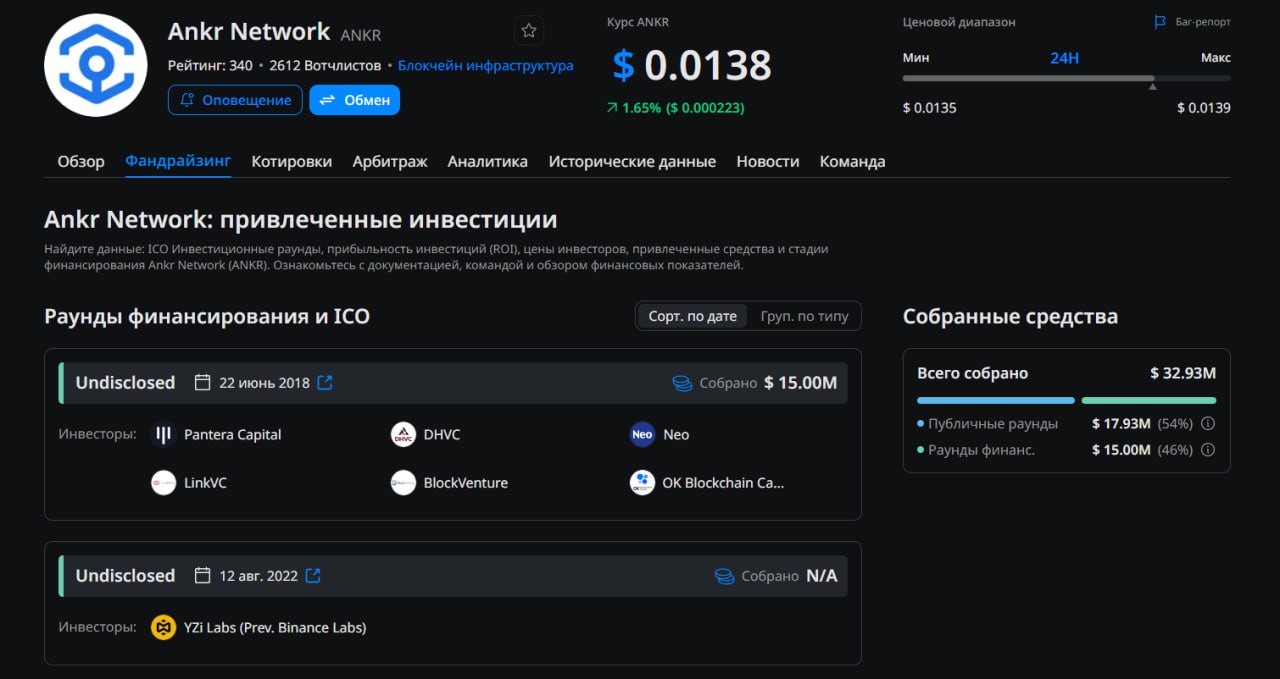
Task: Click the $ 0.0138 price value
Action: point(692,66)
